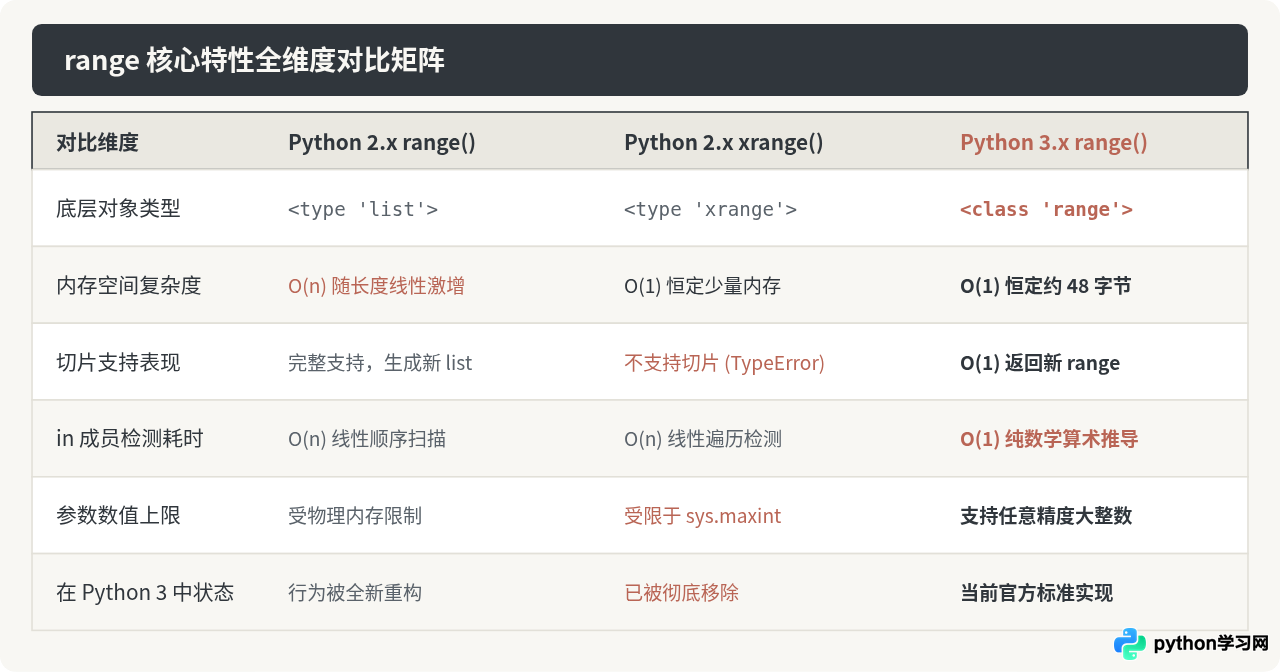Click the cell 'O(1) 纯数学算术推导'
1280x672 pixels.
tap(1049, 439)
